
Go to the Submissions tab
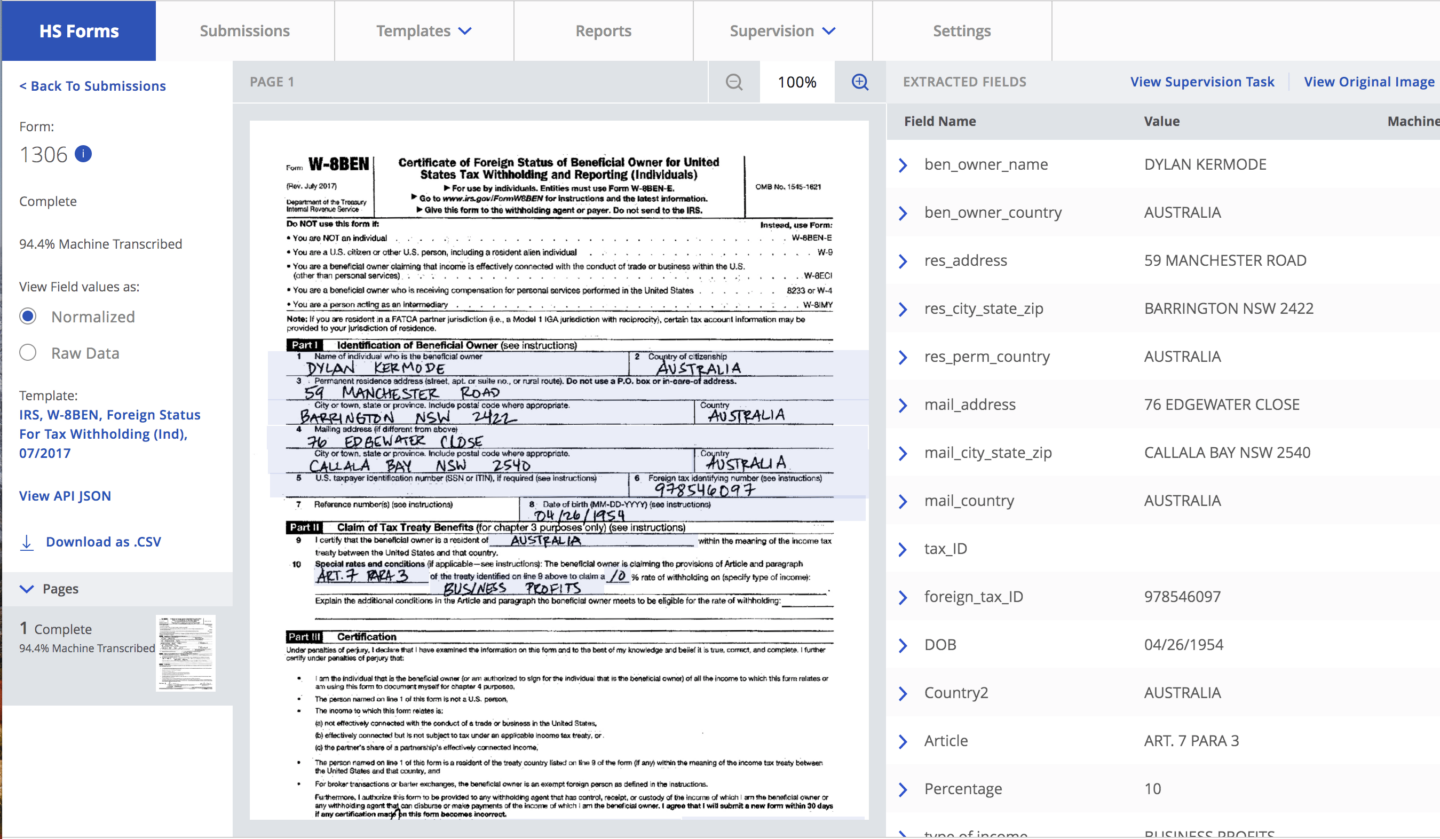pyautogui.click(x=245, y=31)
